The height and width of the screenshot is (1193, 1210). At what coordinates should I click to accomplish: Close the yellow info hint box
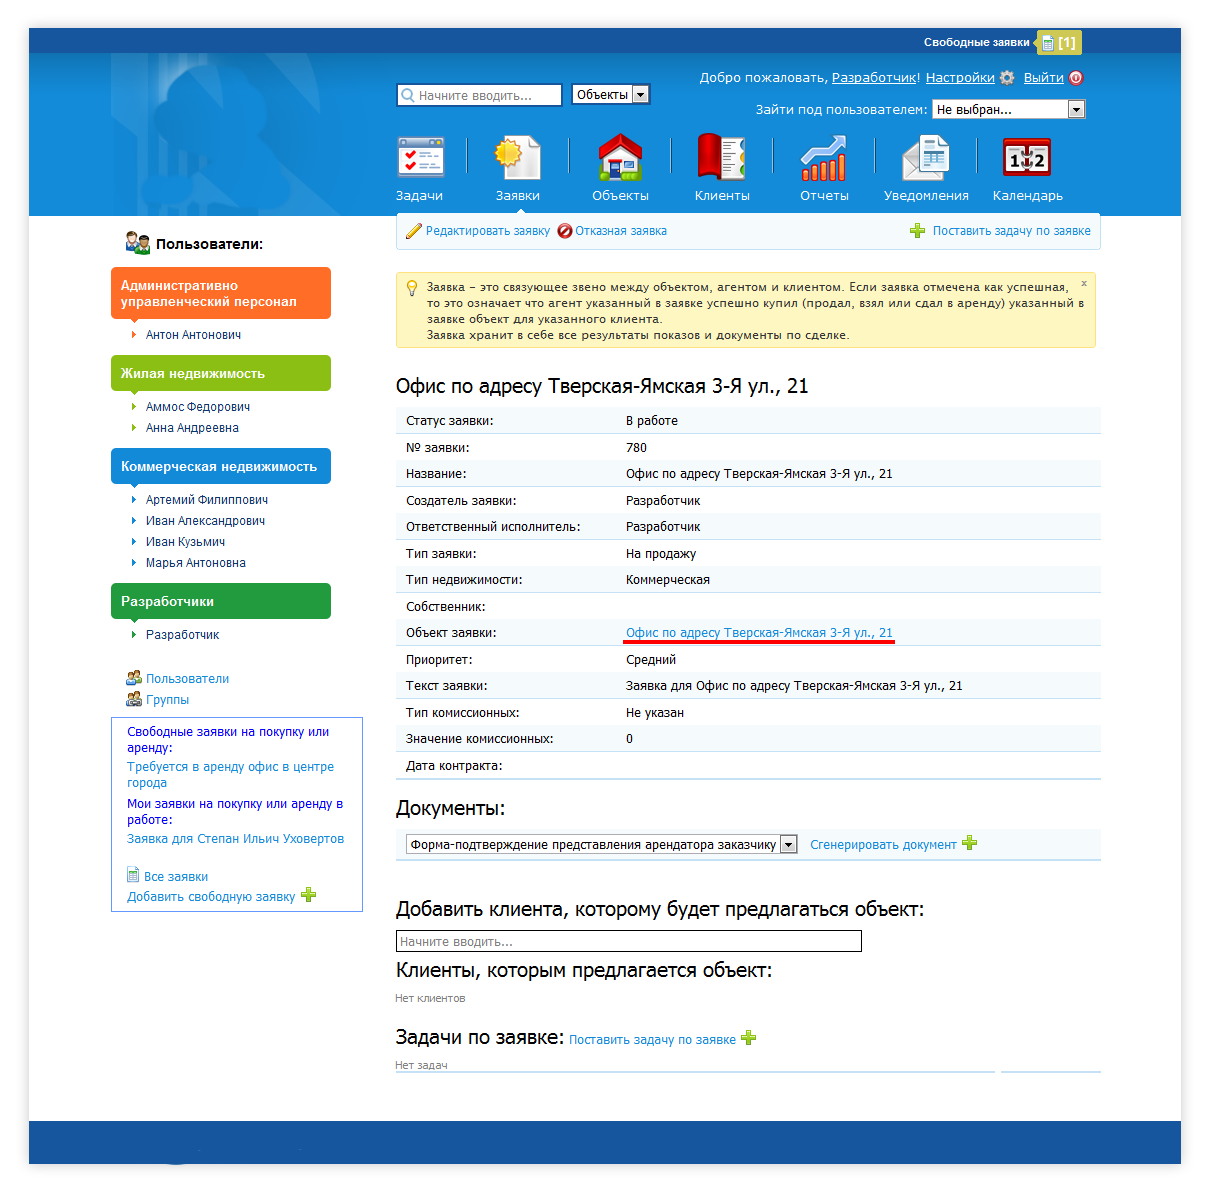pos(1084,283)
